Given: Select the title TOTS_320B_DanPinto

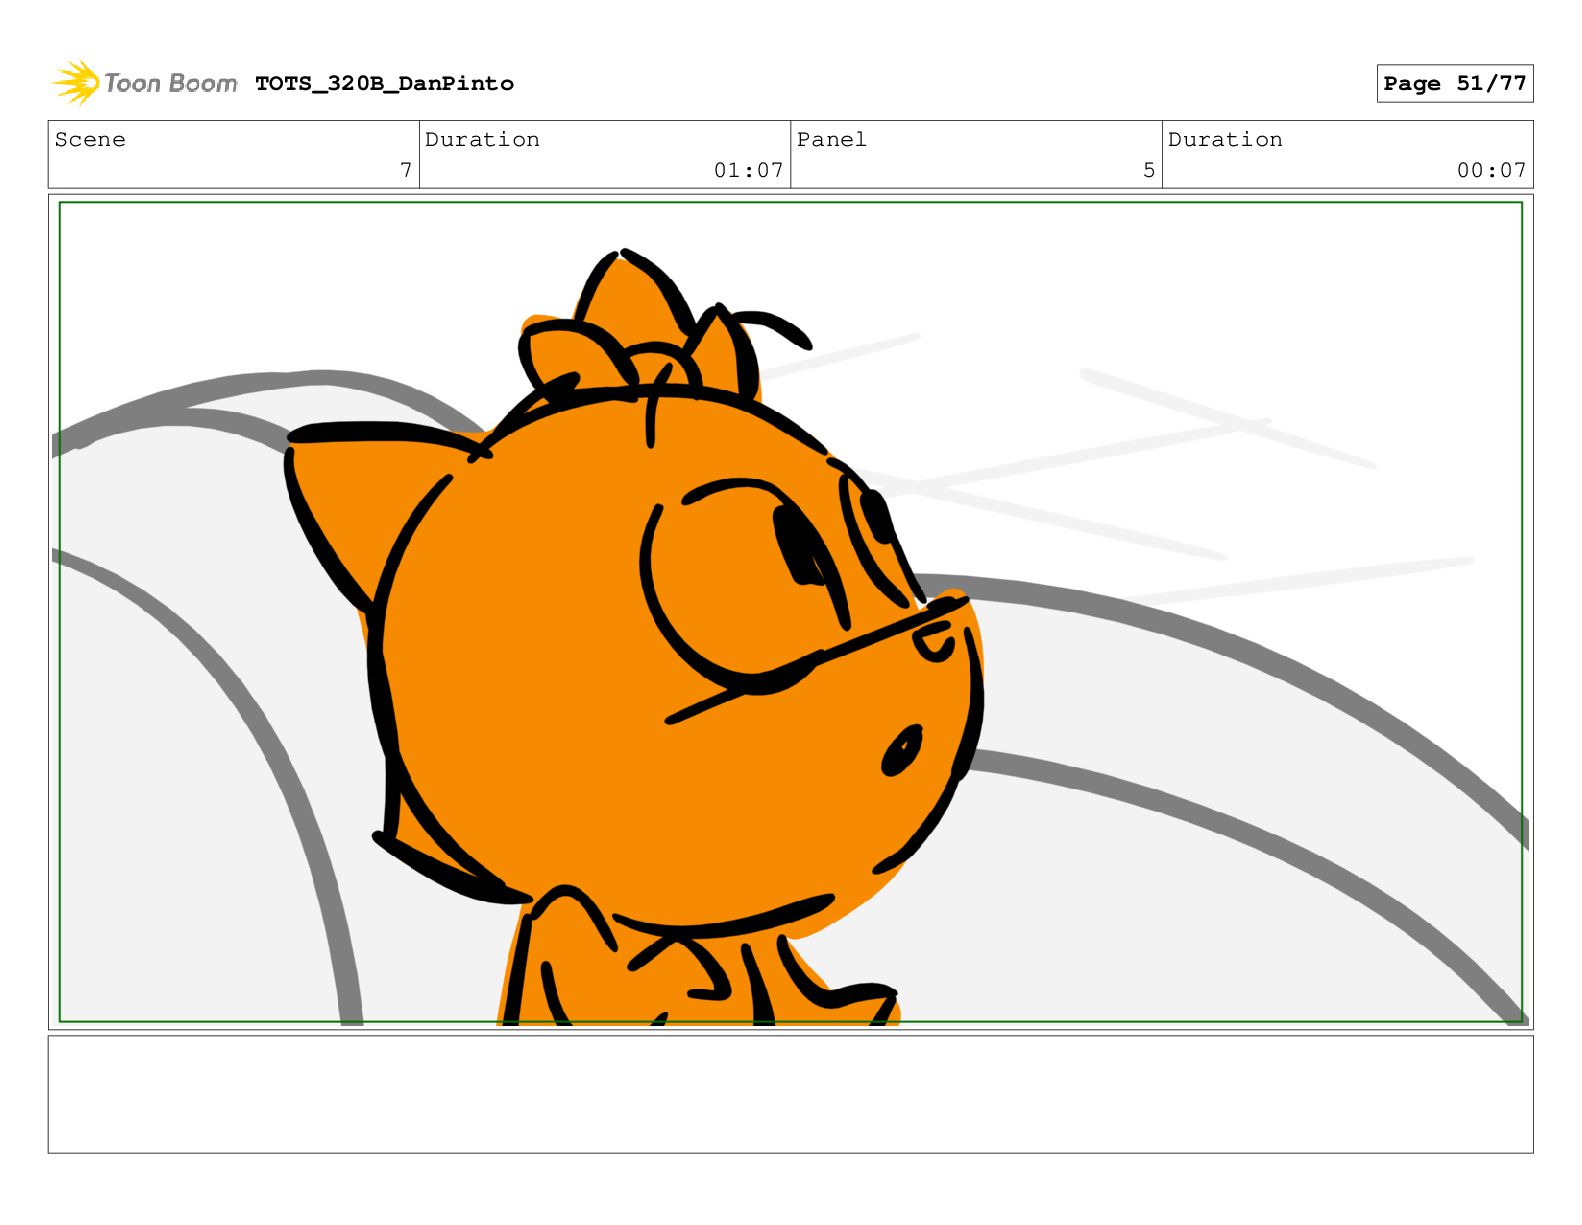Looking at the screenshot, I should coord(385,84).
